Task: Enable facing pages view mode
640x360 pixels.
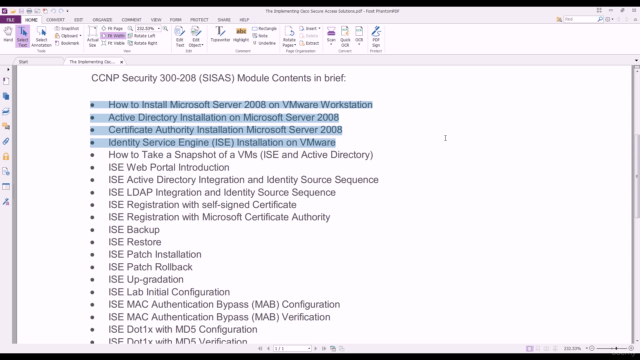Action: (x=547, y=349)
